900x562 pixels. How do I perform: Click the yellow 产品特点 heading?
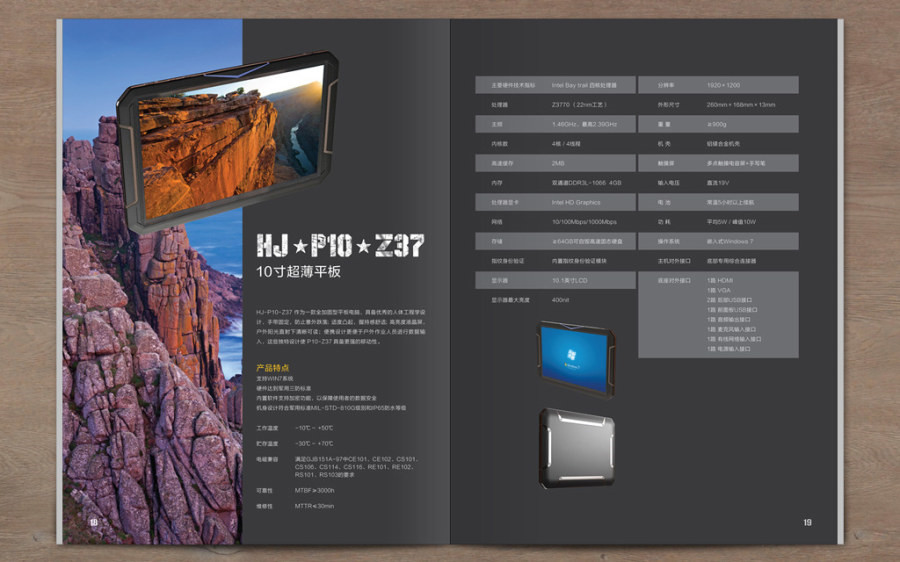click(x=272, y=369)
